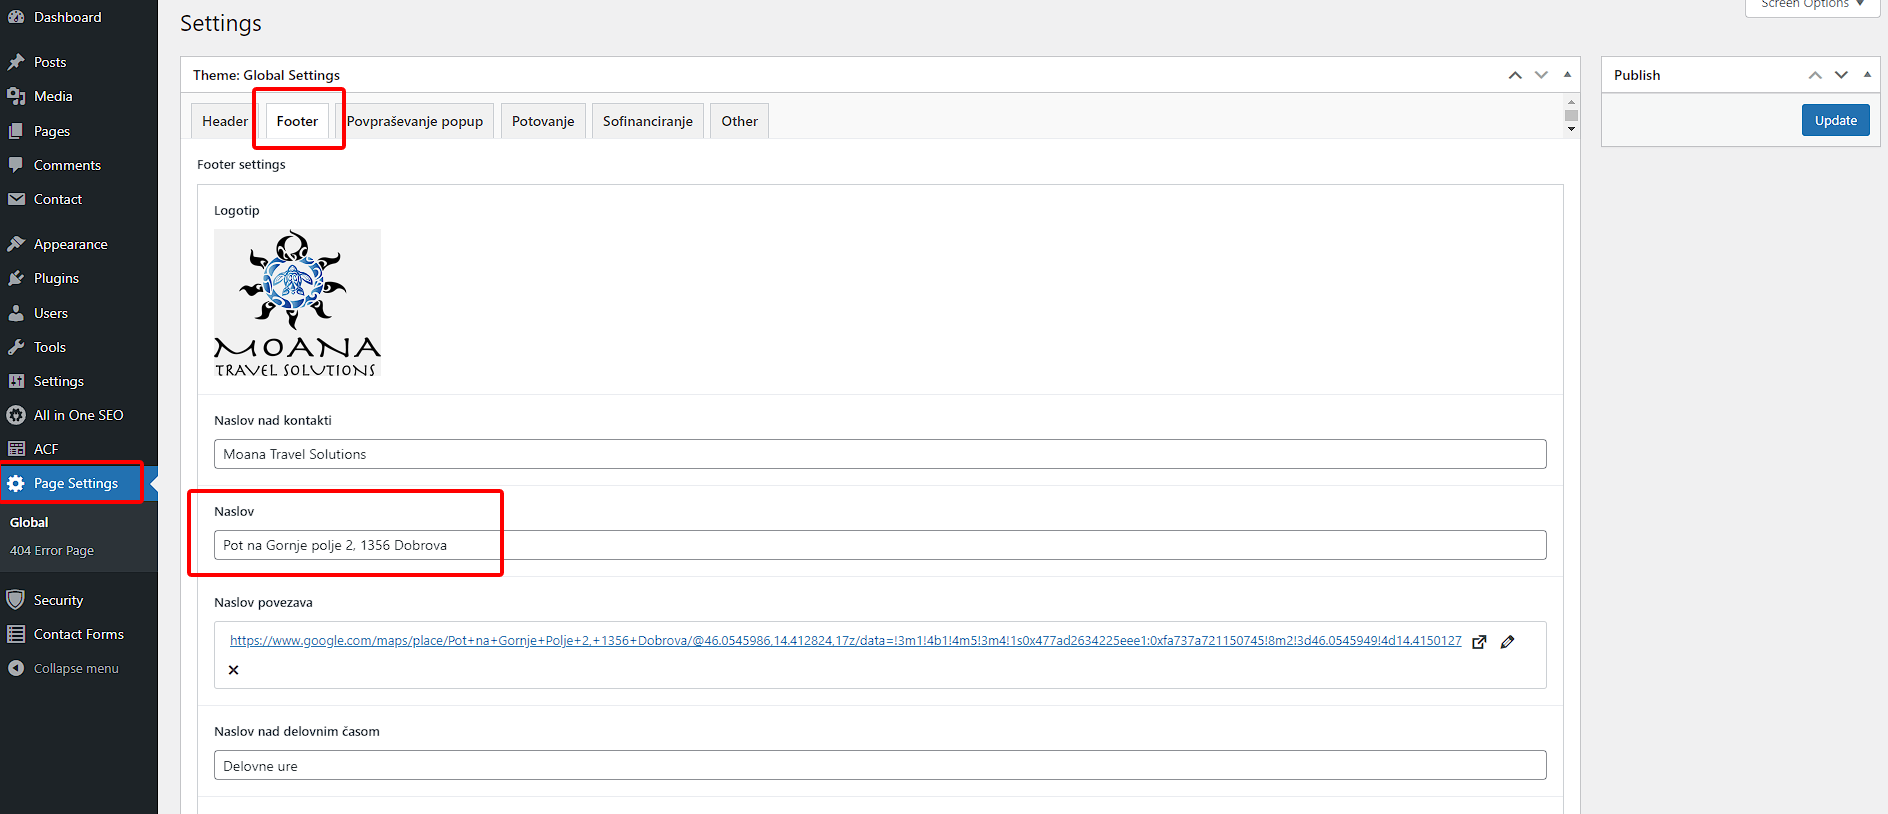The image size is (1888, 814).
Task: Click the ACF fields icon
Action: click(x=16, y=449)
